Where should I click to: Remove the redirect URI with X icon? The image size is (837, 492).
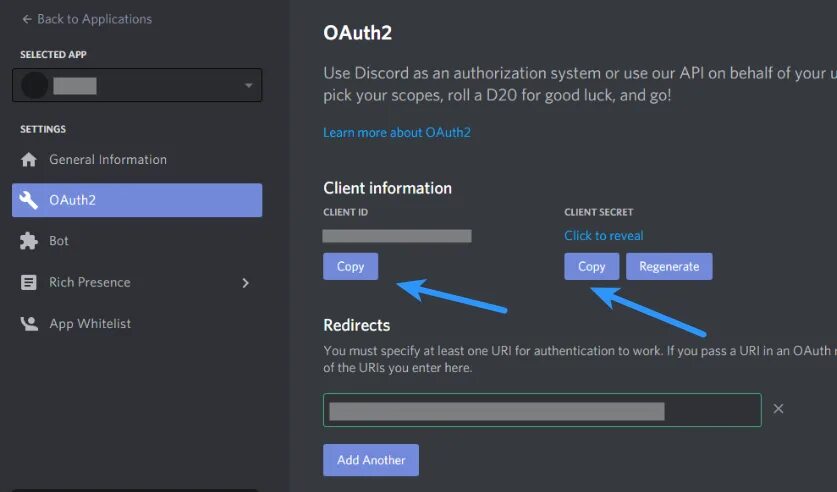click(x=778, y=409)
